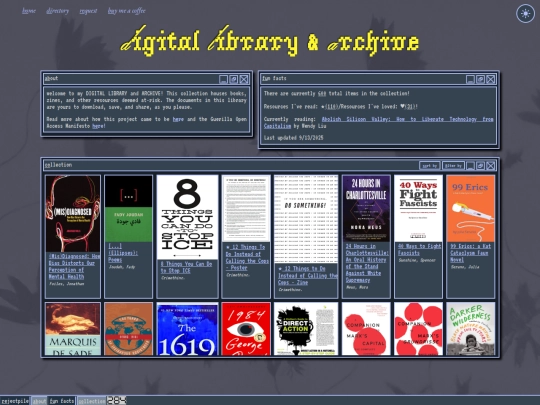This screenshot has height=405, width=540.
Task: Click the Digital Library & Archive title
Action: tap(270, 42)
